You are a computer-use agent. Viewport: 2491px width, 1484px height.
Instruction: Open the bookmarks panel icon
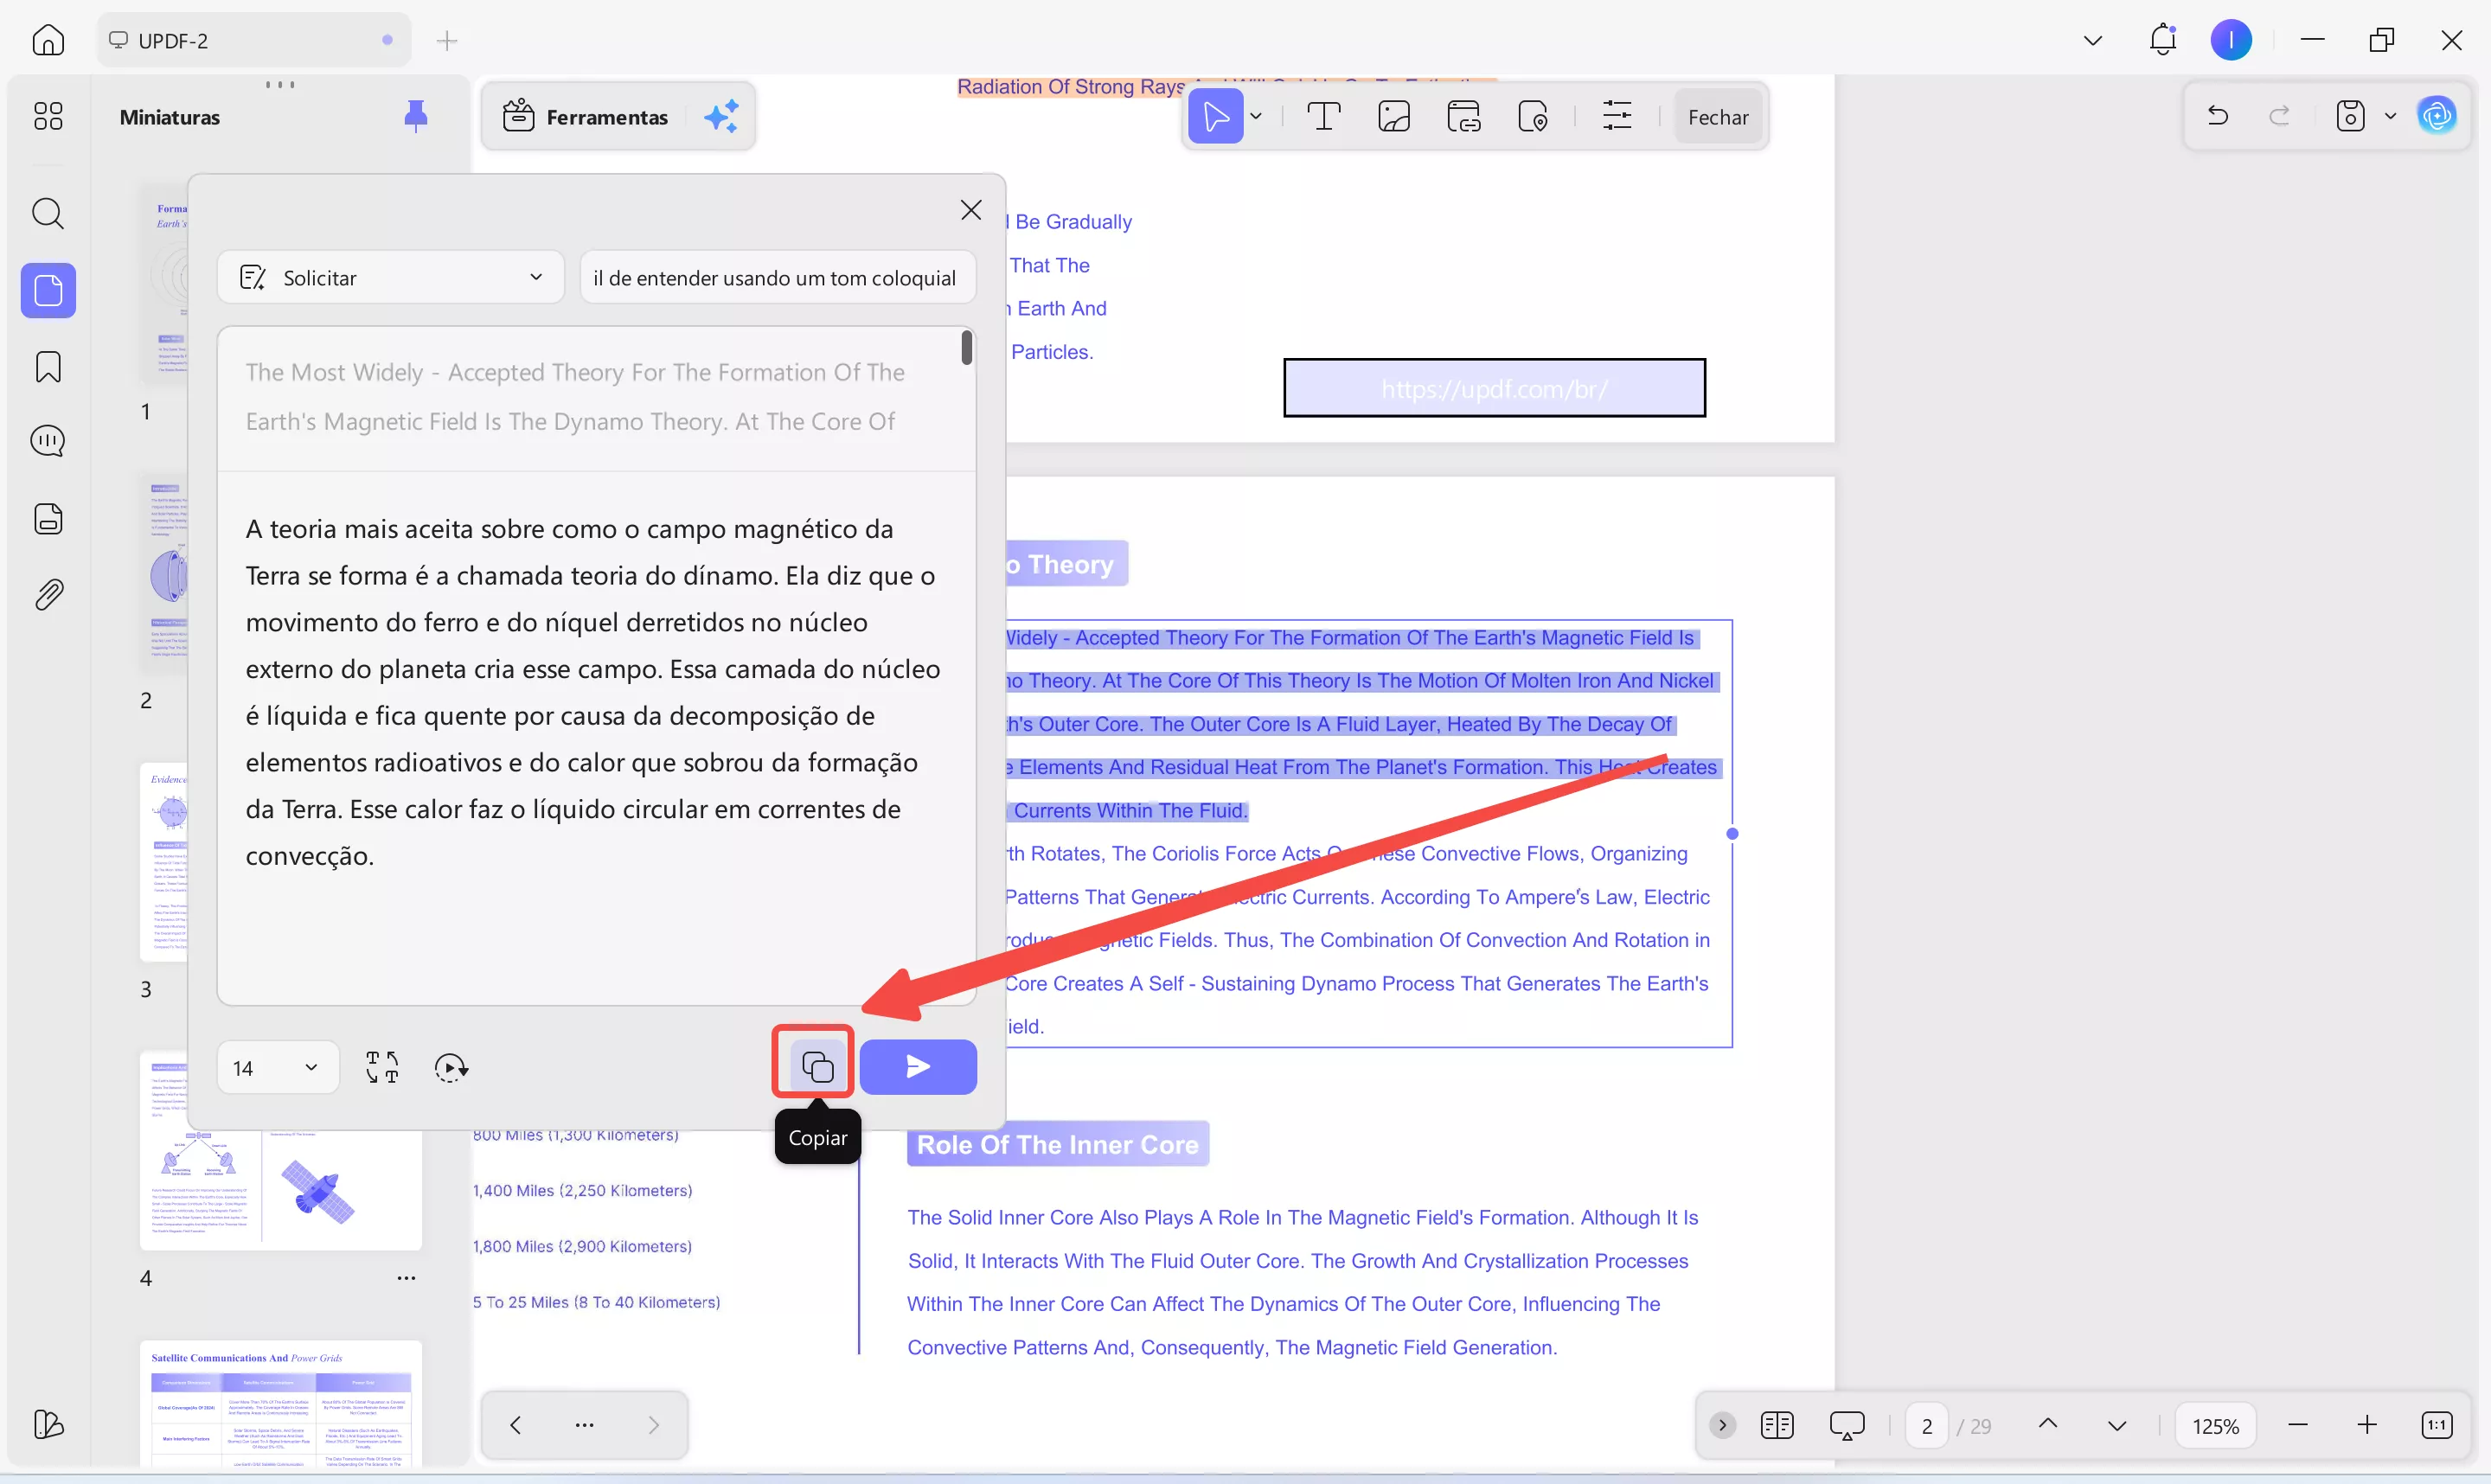(48, 367)
